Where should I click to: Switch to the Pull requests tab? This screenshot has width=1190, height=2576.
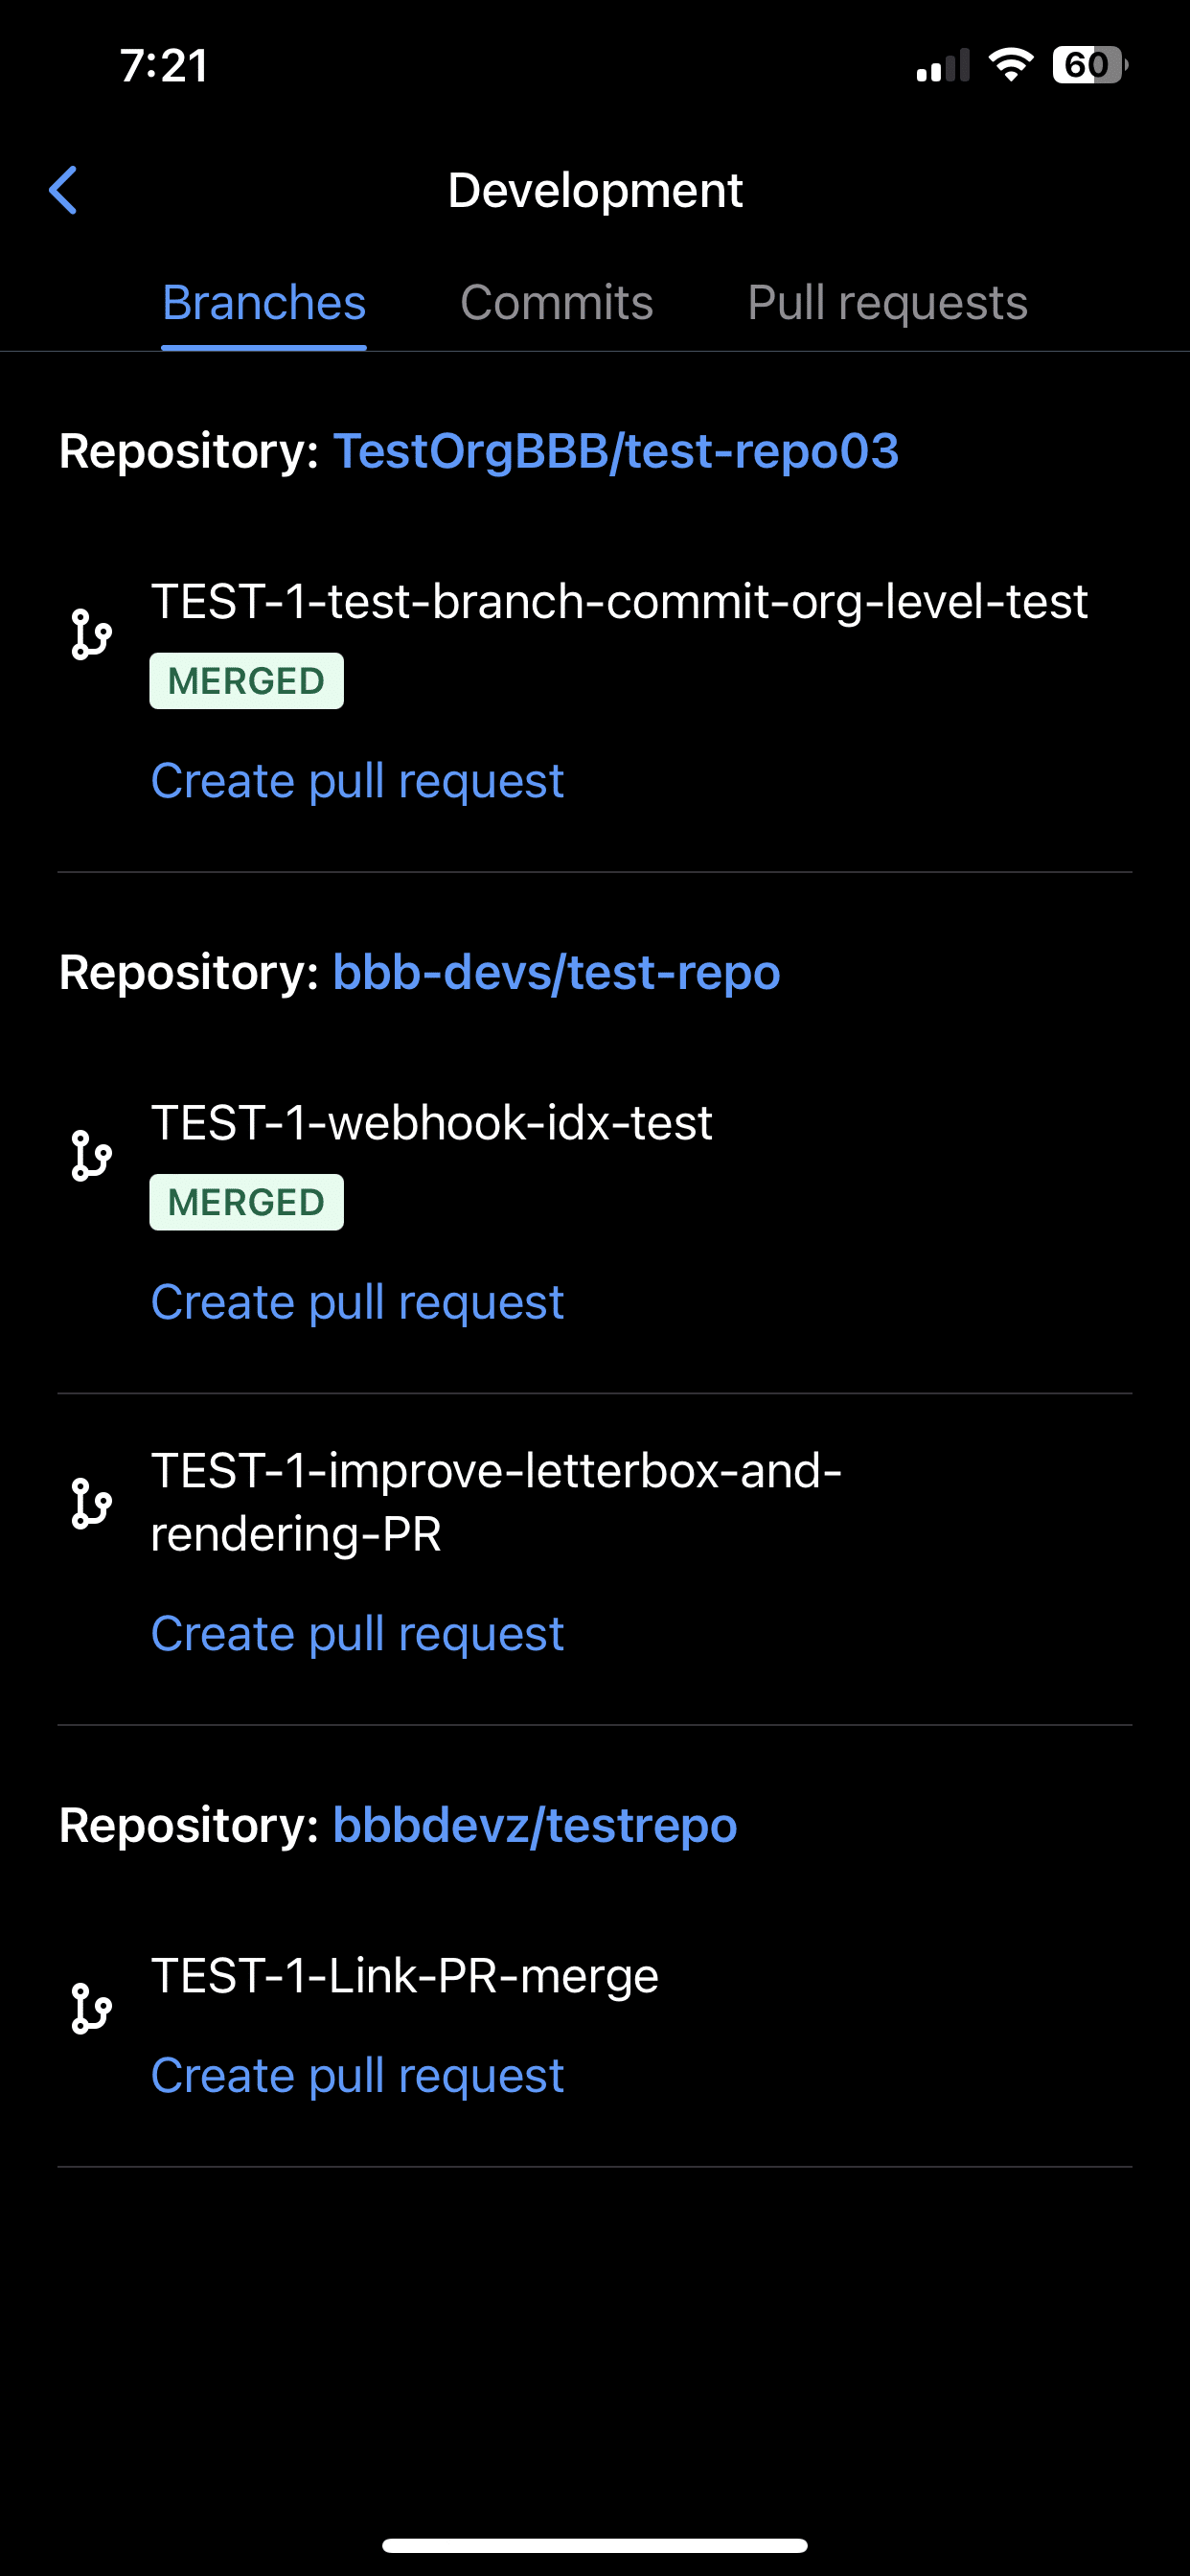(x=887, y=302)
